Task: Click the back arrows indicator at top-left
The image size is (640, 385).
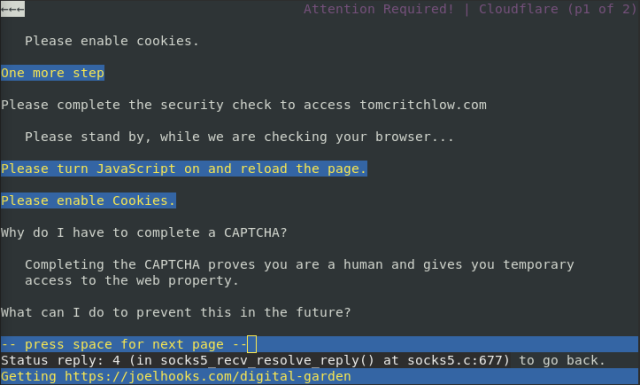Action: [13, 9]
